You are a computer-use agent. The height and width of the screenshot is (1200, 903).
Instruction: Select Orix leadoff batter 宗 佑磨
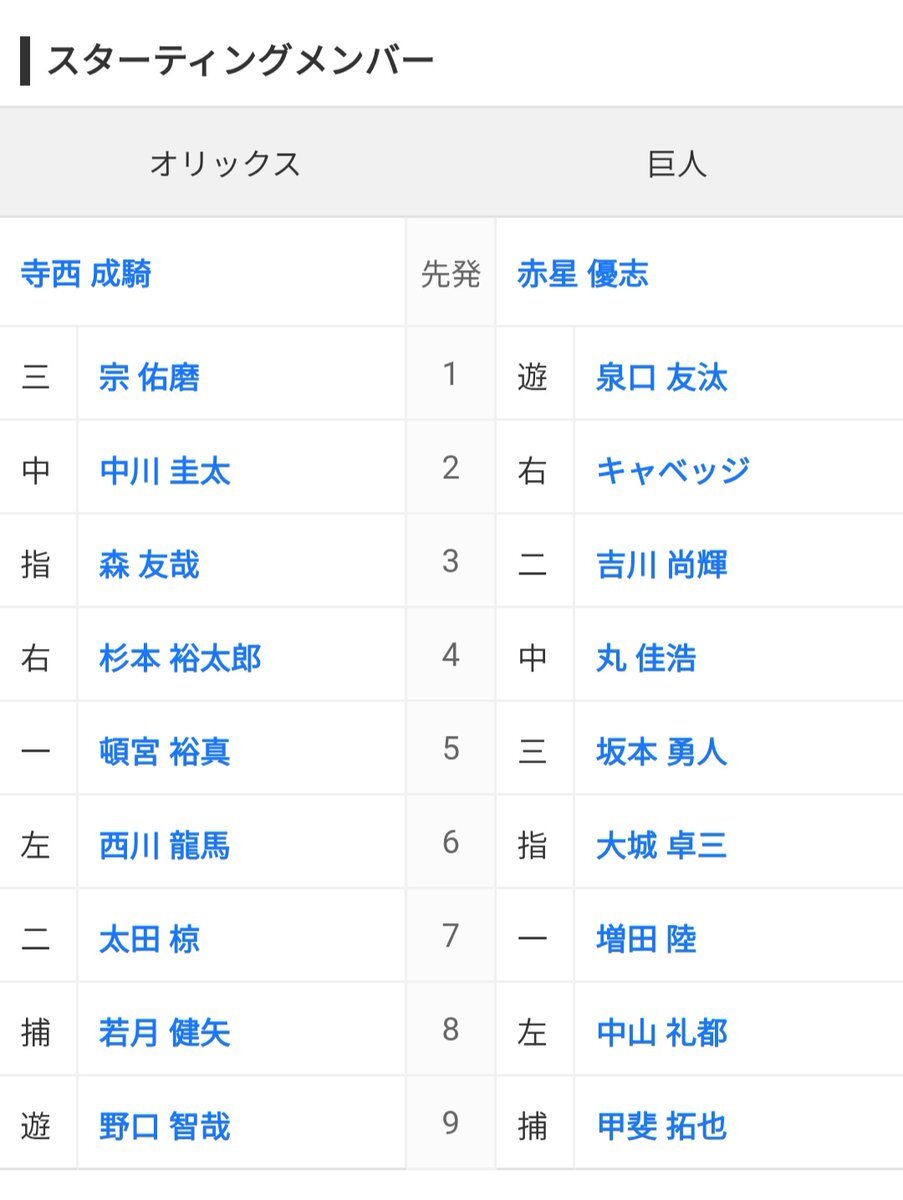click(149, 377)
